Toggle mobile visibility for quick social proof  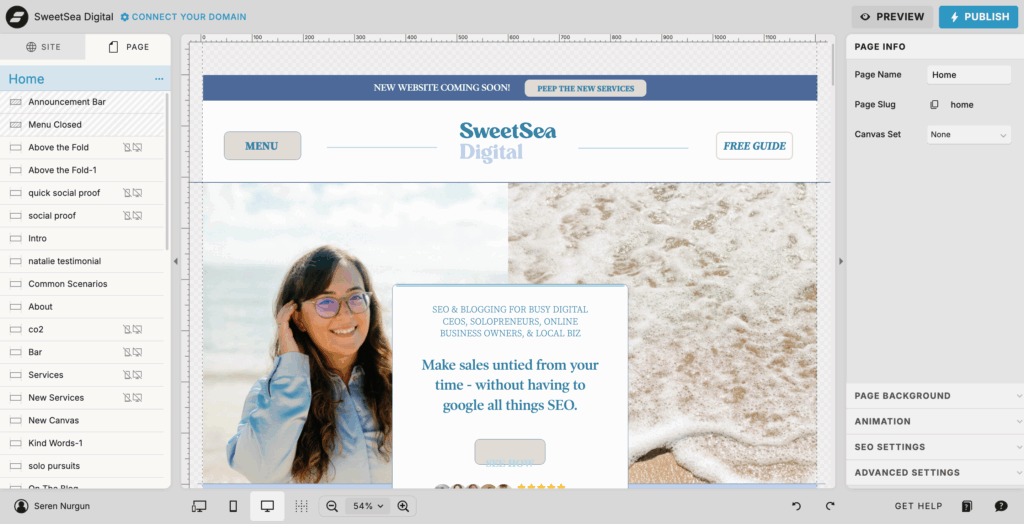(127, 193)
